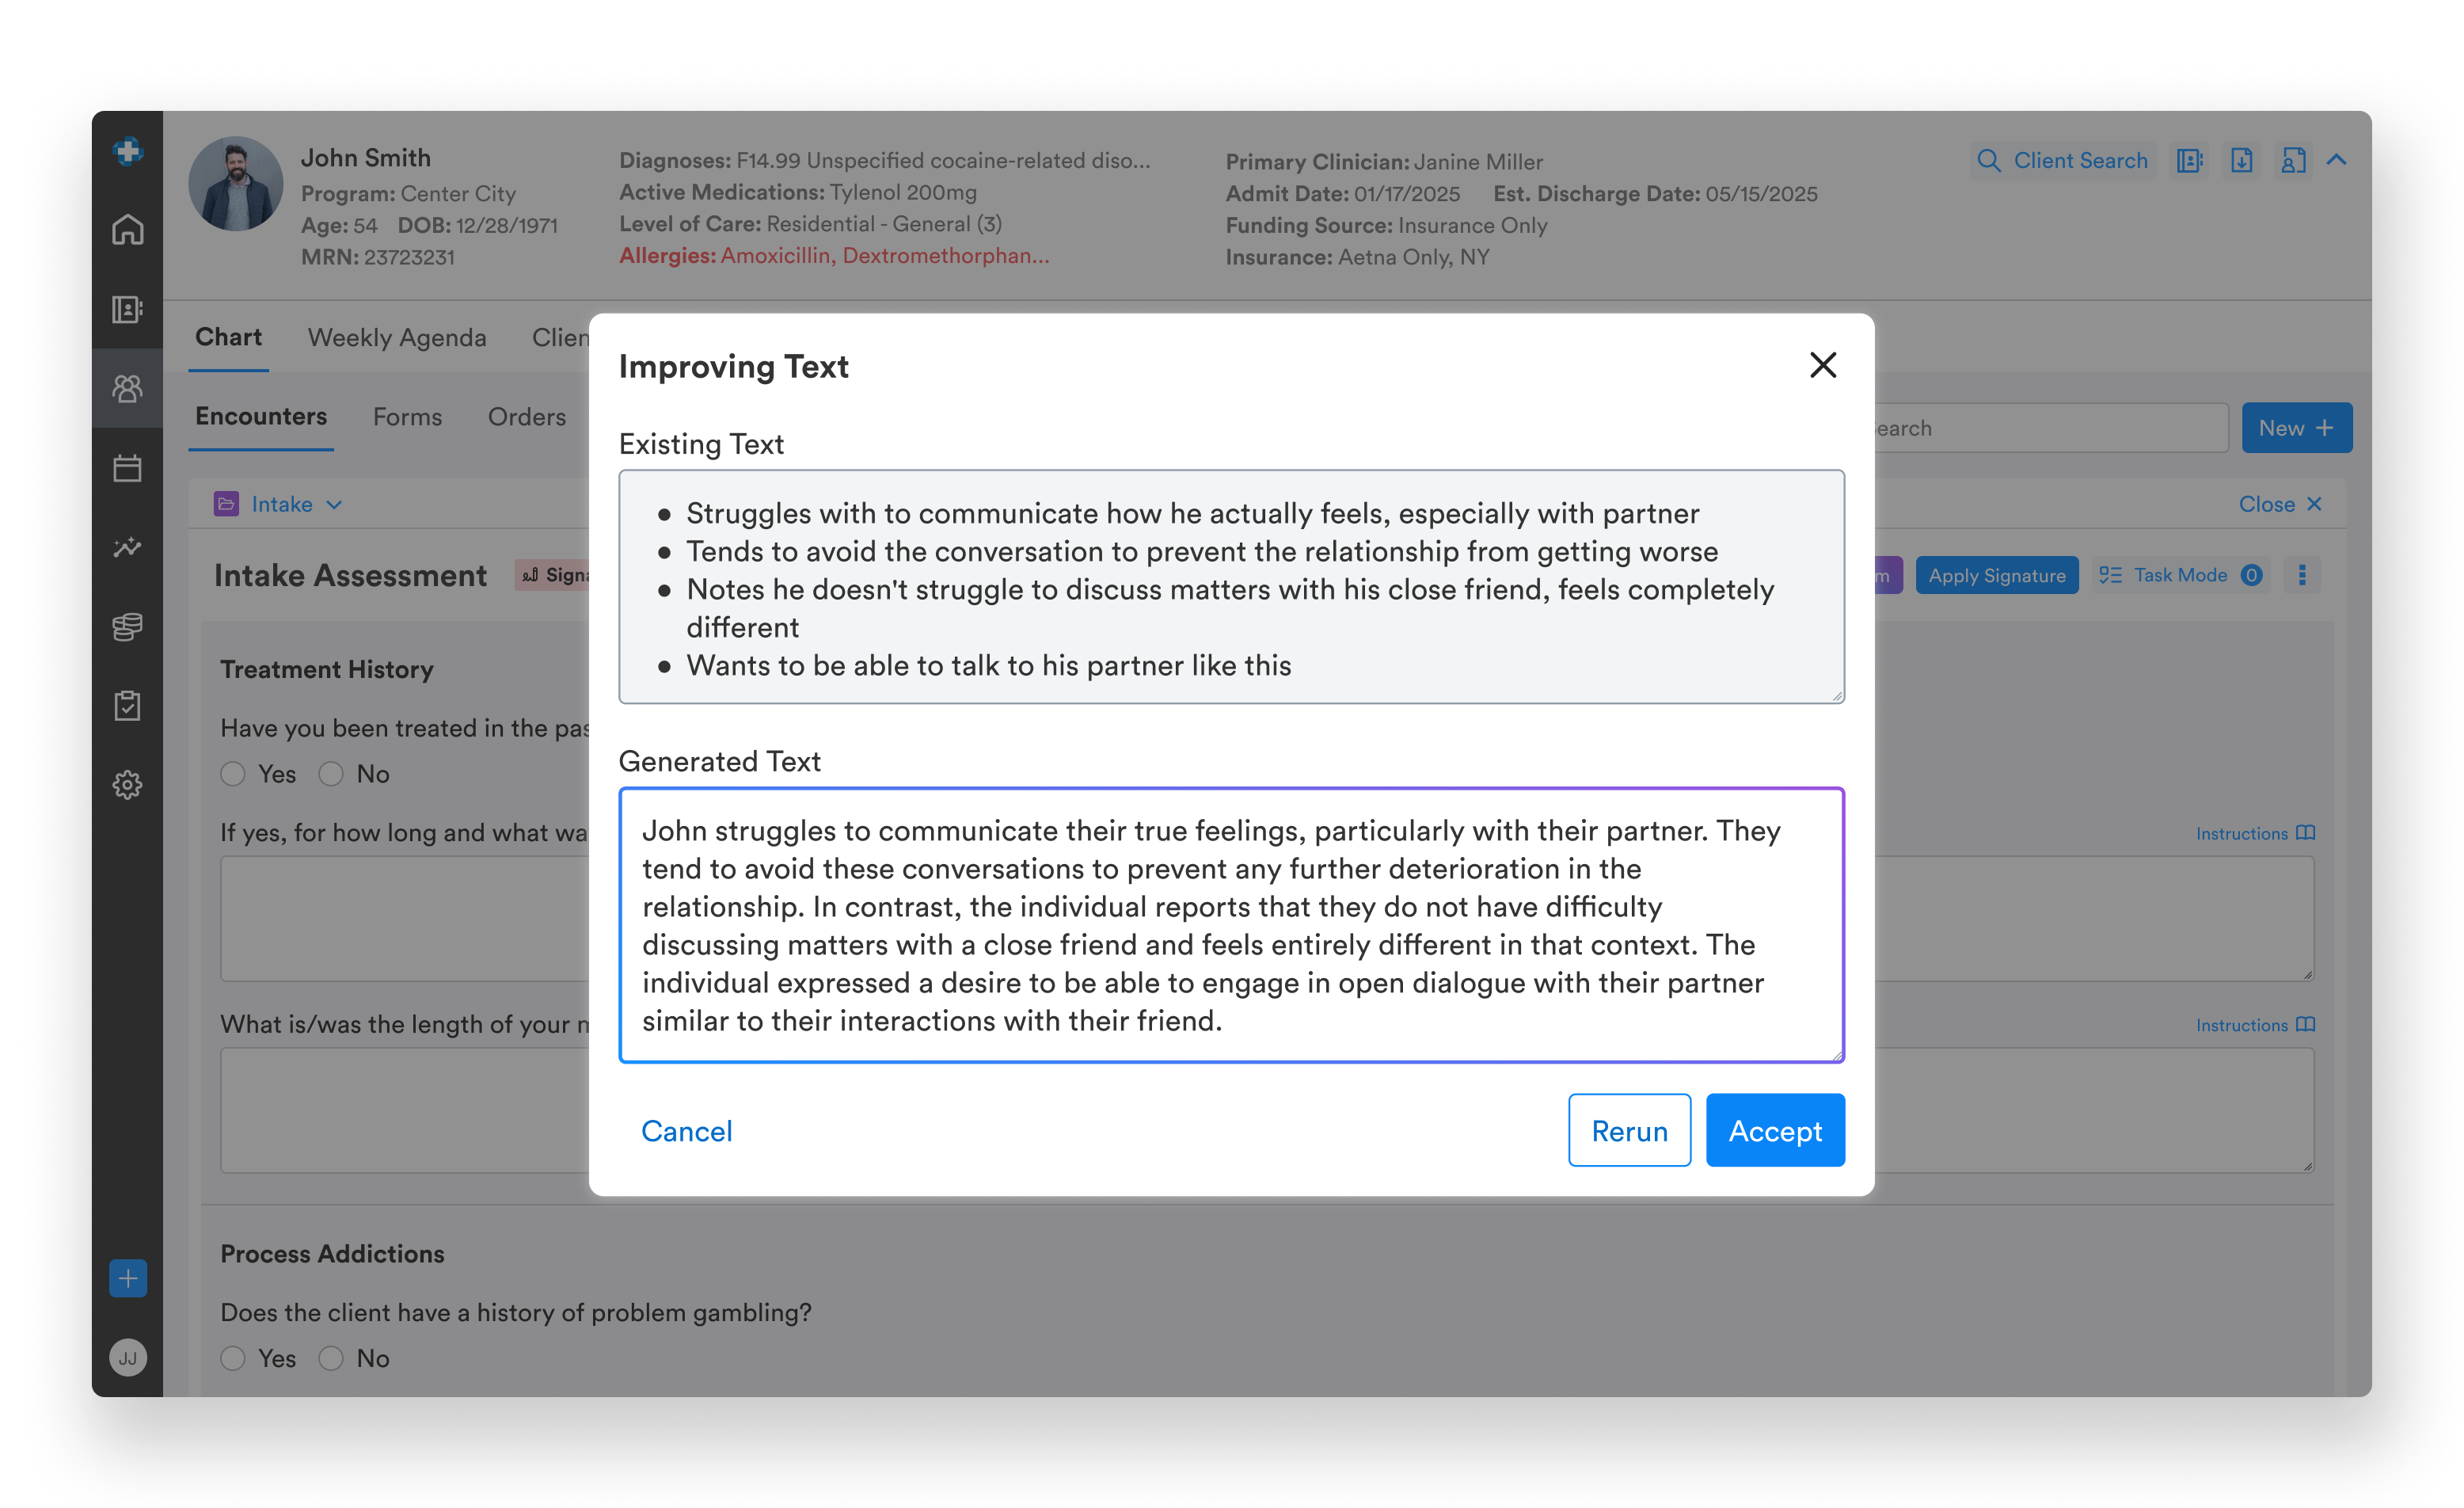Accept the generated text
The image size is (2464, 1508).
[x=1774, y=1131]
